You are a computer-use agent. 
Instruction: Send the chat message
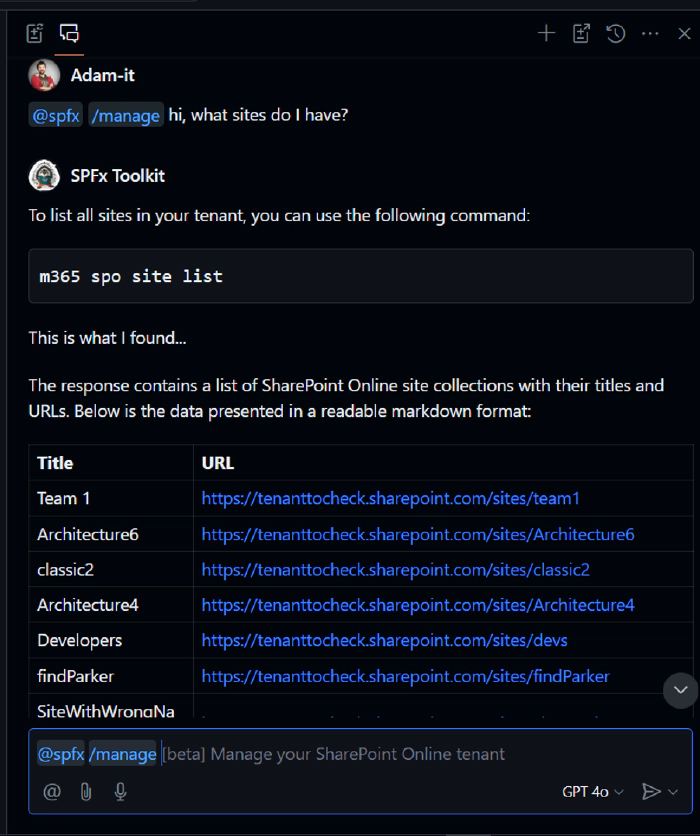tap(650, 792)
